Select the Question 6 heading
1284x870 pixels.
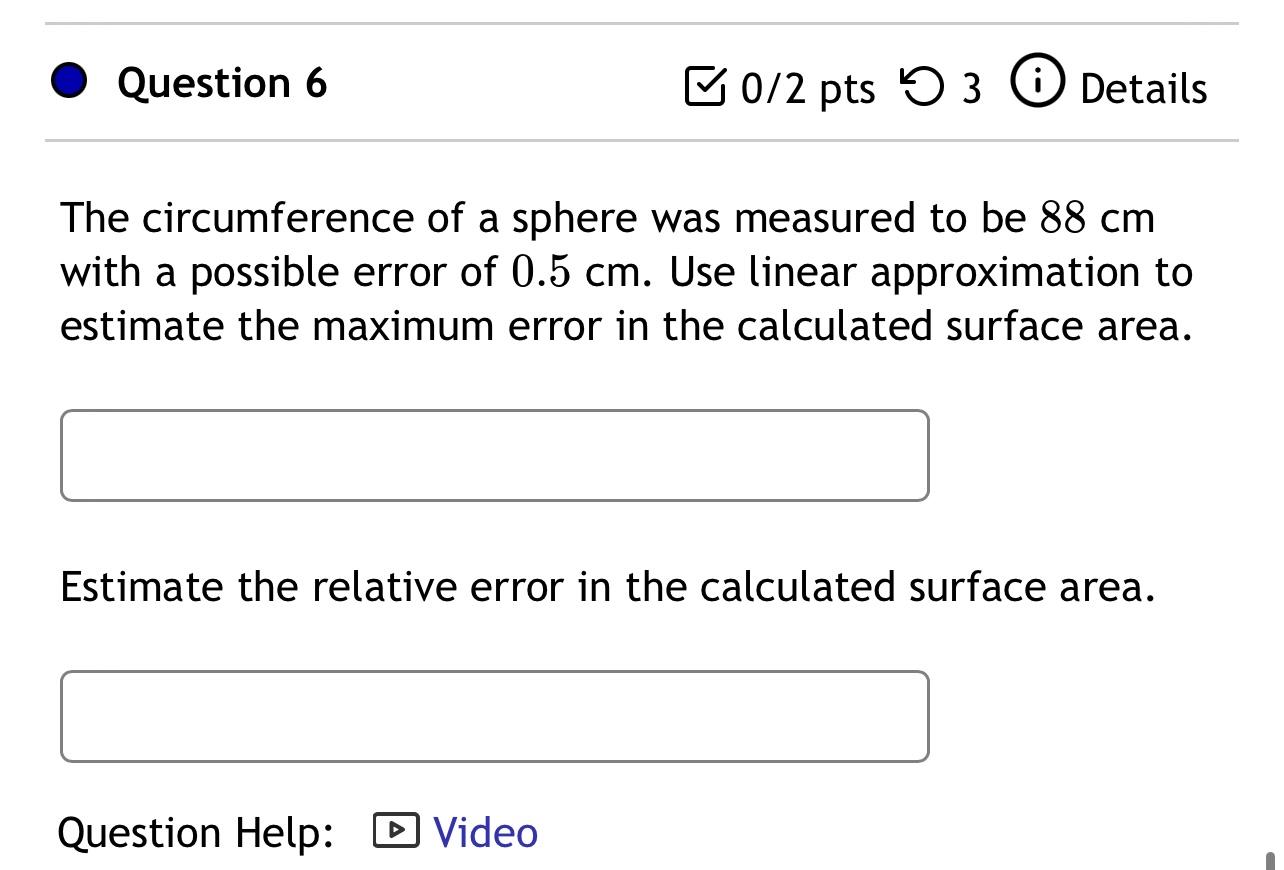[221, 82]
